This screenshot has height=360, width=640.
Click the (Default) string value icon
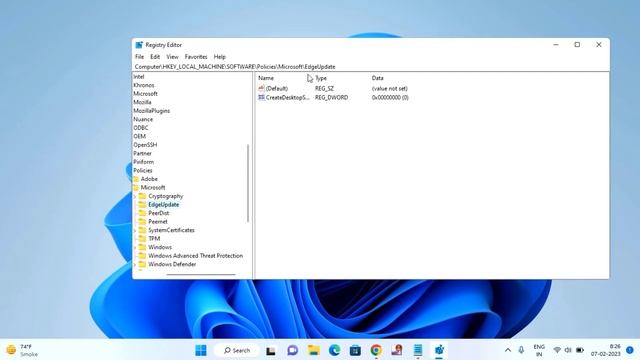[261, 89]
